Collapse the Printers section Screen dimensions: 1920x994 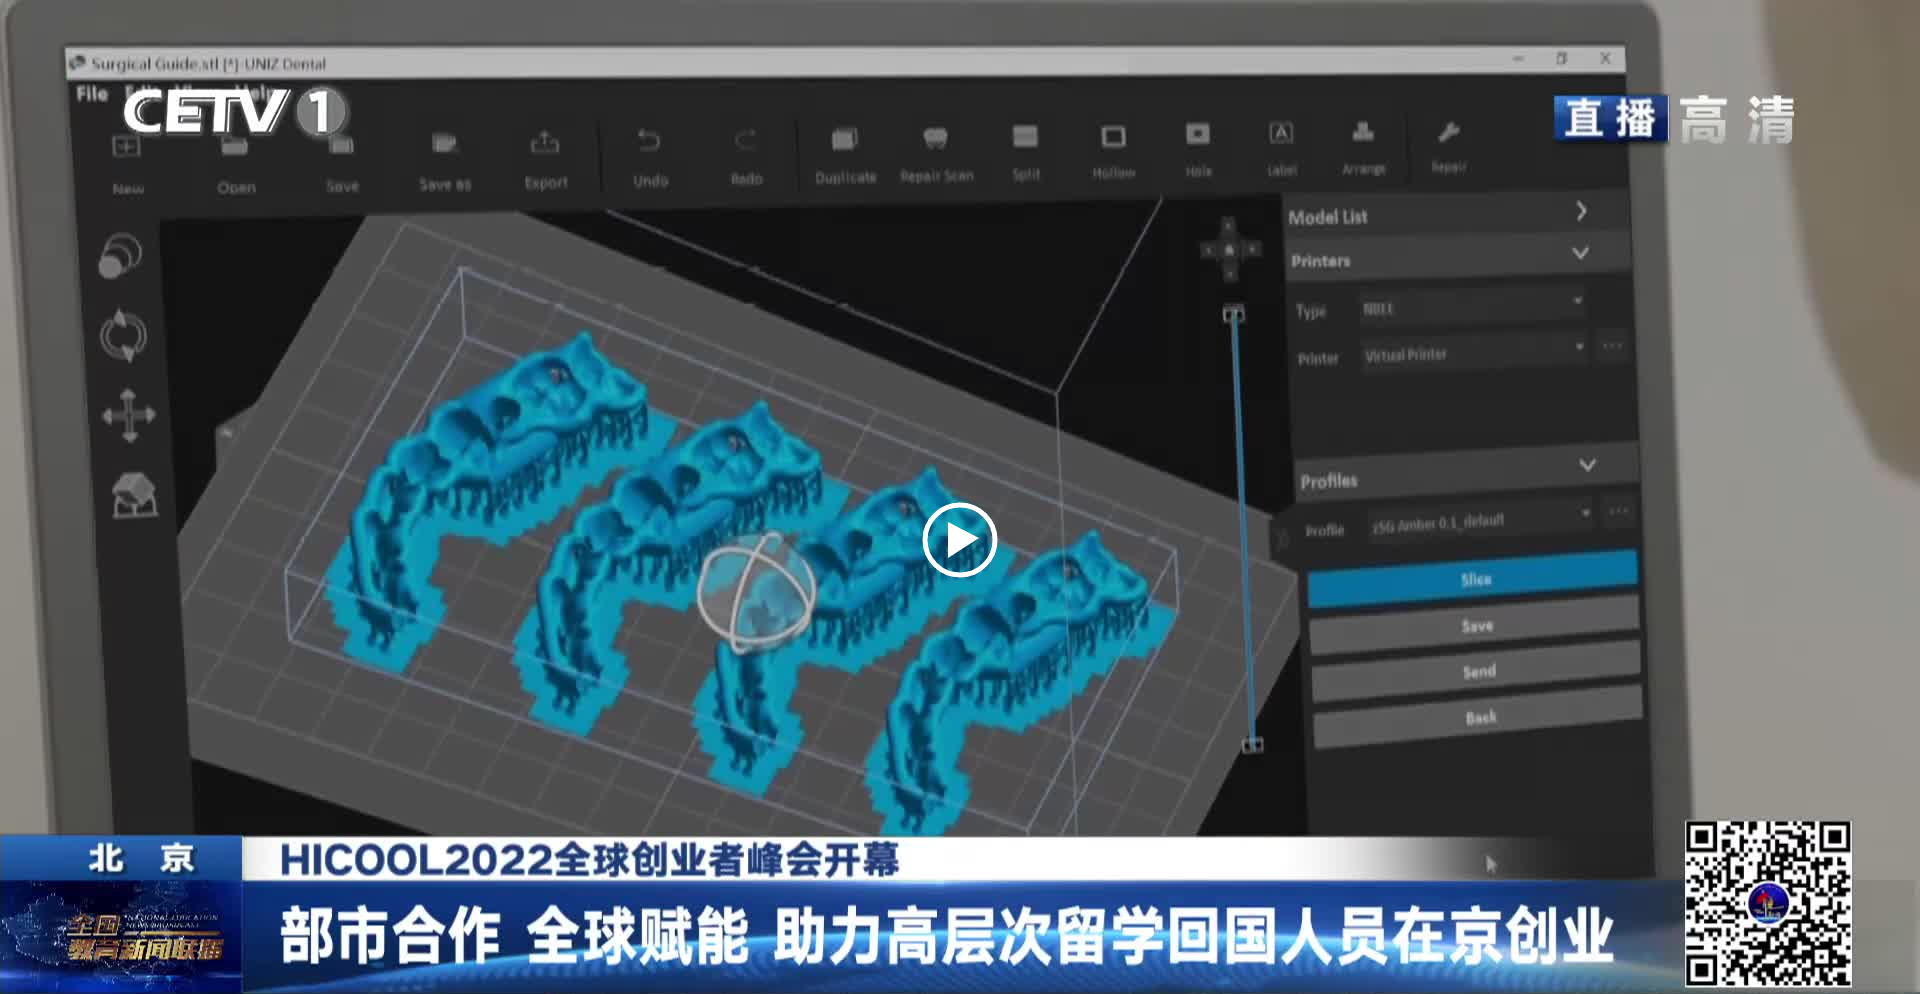[1580, 253]
